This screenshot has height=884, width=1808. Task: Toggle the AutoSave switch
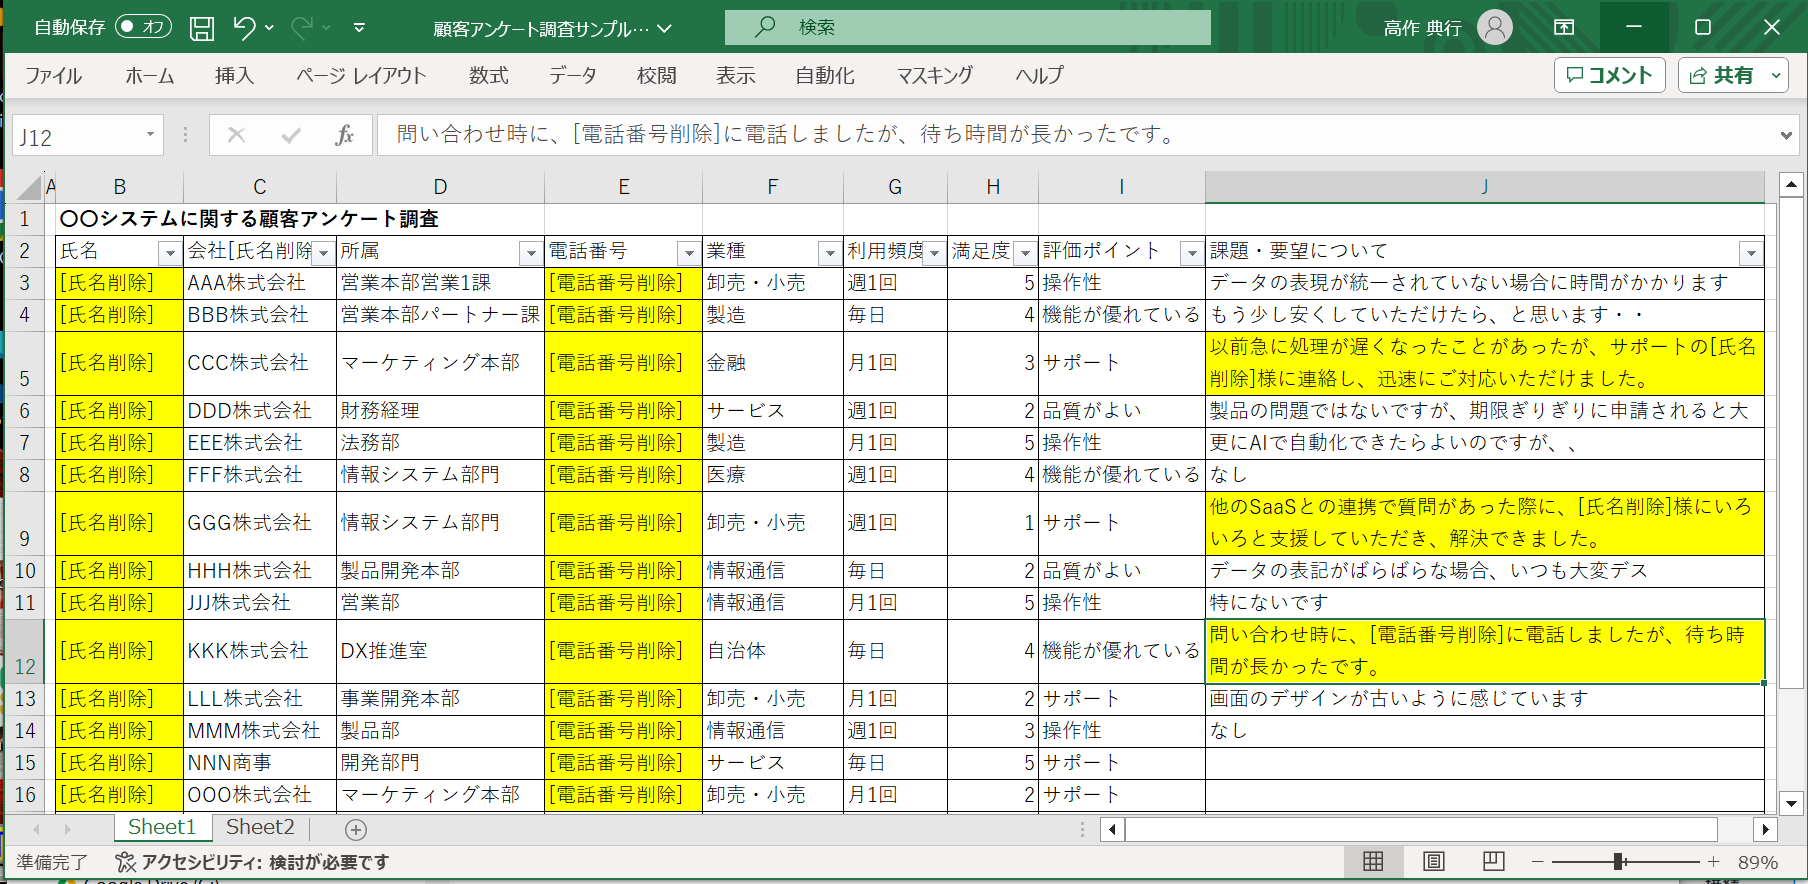point(143,27)
